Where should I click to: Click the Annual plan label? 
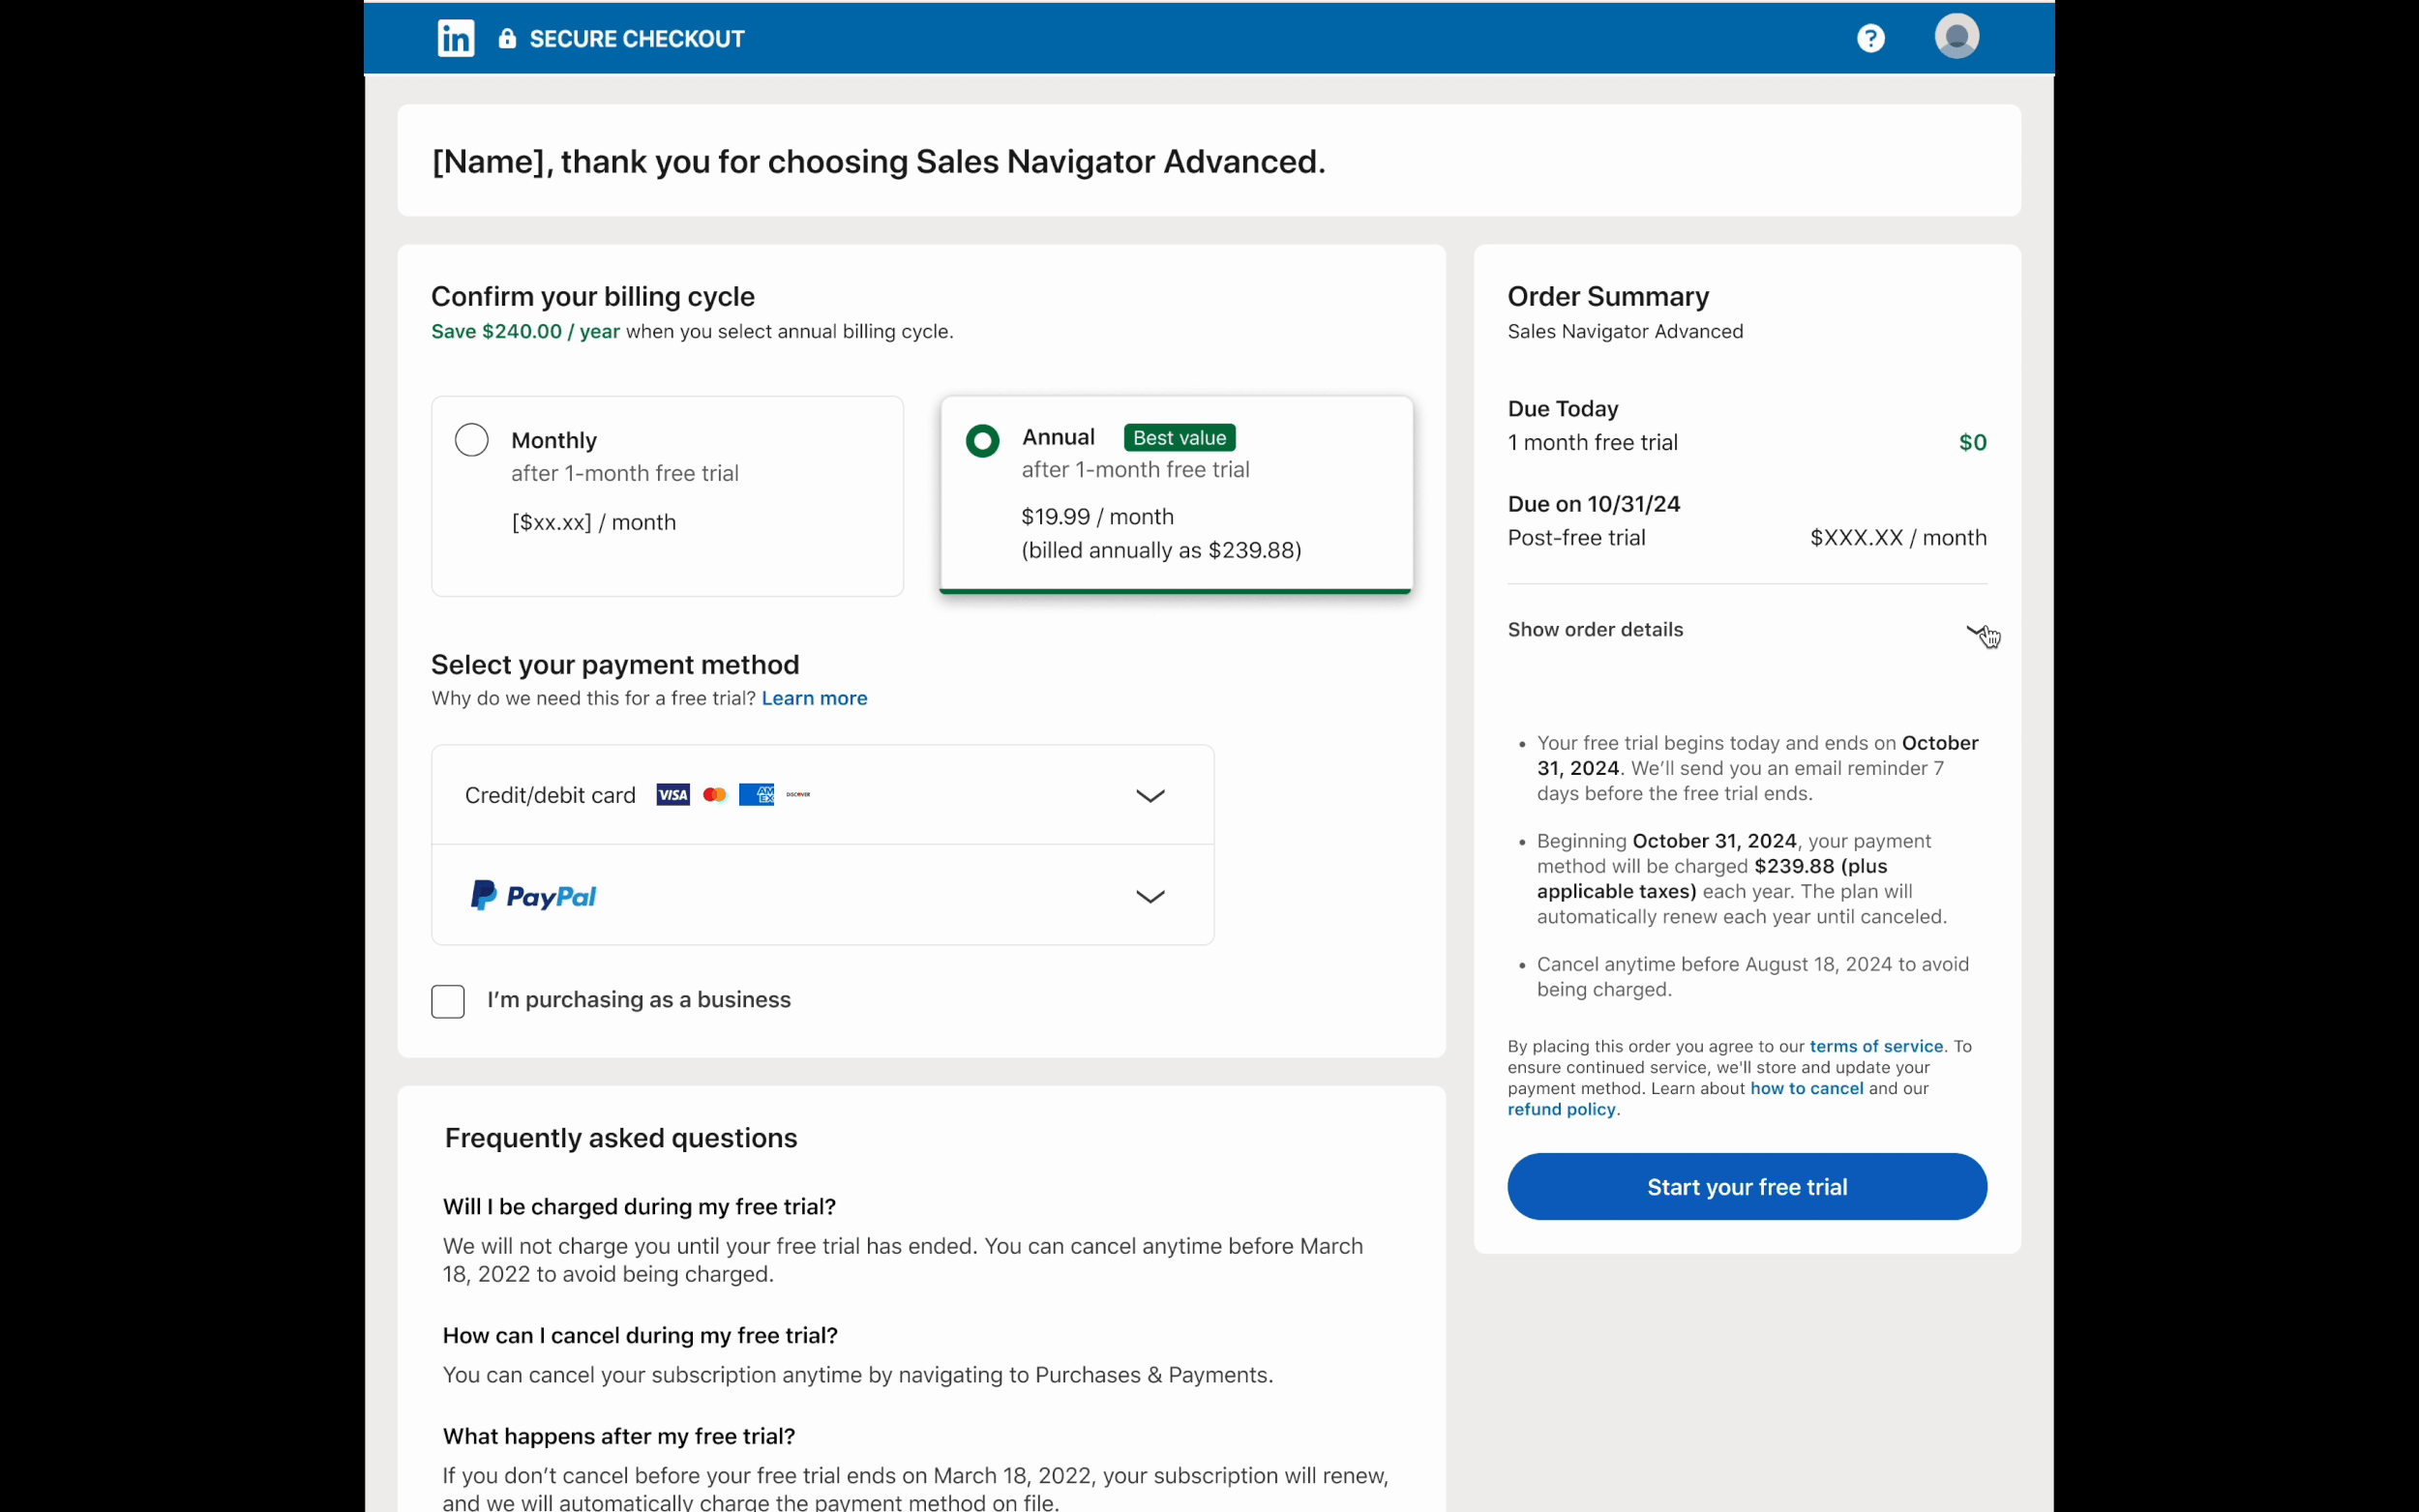pos(1057,437)
